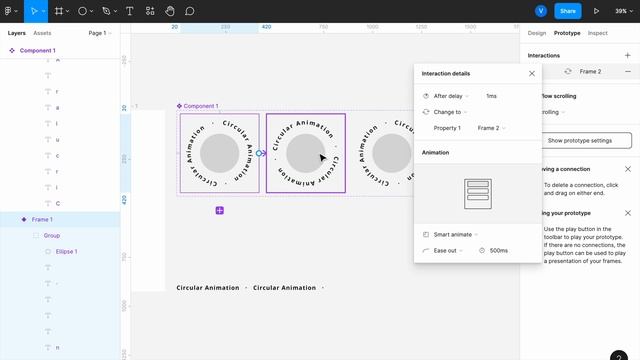Image resolution: width=640 pixels, height=360 pixels.
Task: Select the Frame tool
Action: point(59,11)
